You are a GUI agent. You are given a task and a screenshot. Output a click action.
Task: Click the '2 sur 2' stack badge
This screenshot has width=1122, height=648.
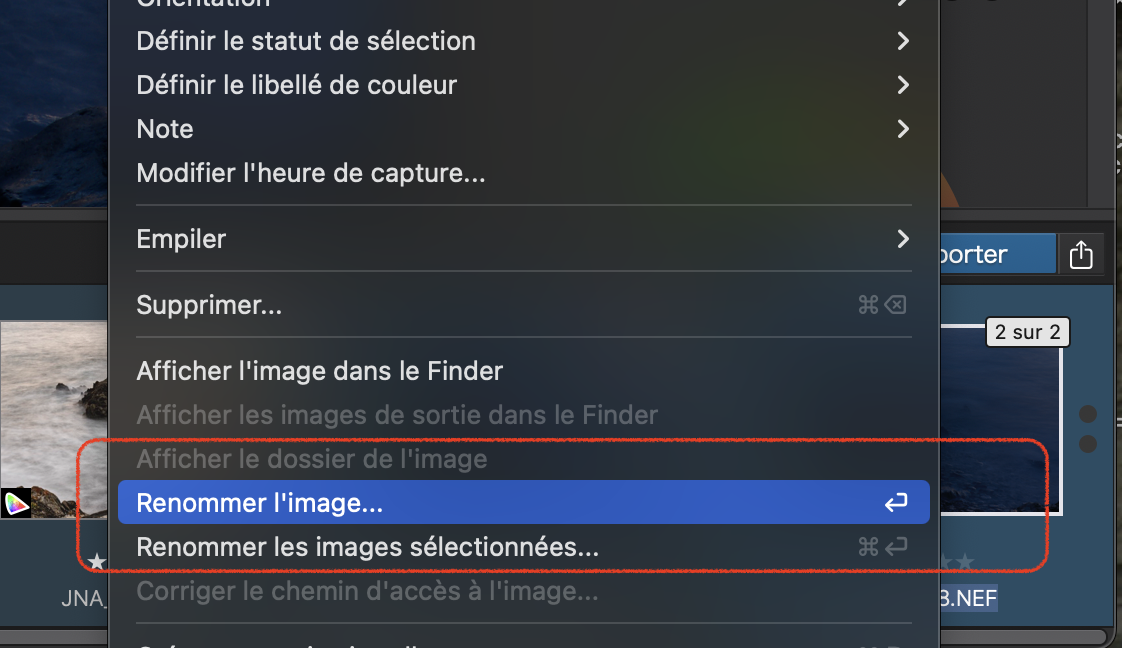click(x=1027, y=333)
